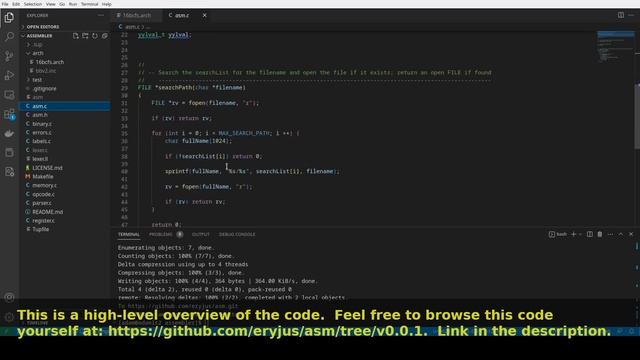
Task: Open the Help menu
Action: pyautogui.click(x=107, y=4)
